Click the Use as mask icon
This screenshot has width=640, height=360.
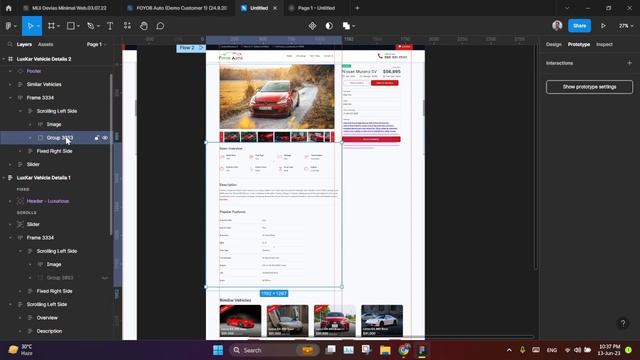329,26
